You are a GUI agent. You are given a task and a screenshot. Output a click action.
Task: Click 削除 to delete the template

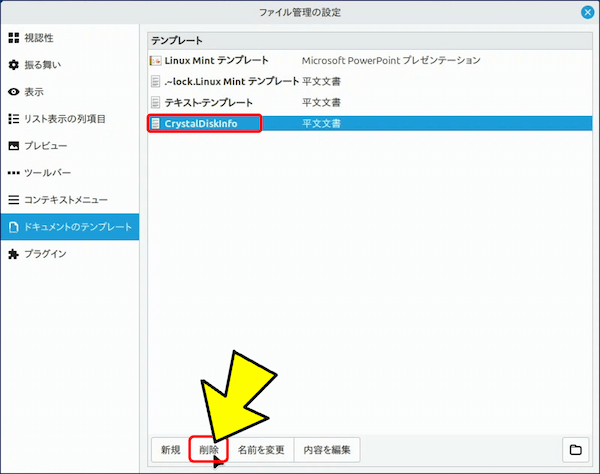[209, 450]
